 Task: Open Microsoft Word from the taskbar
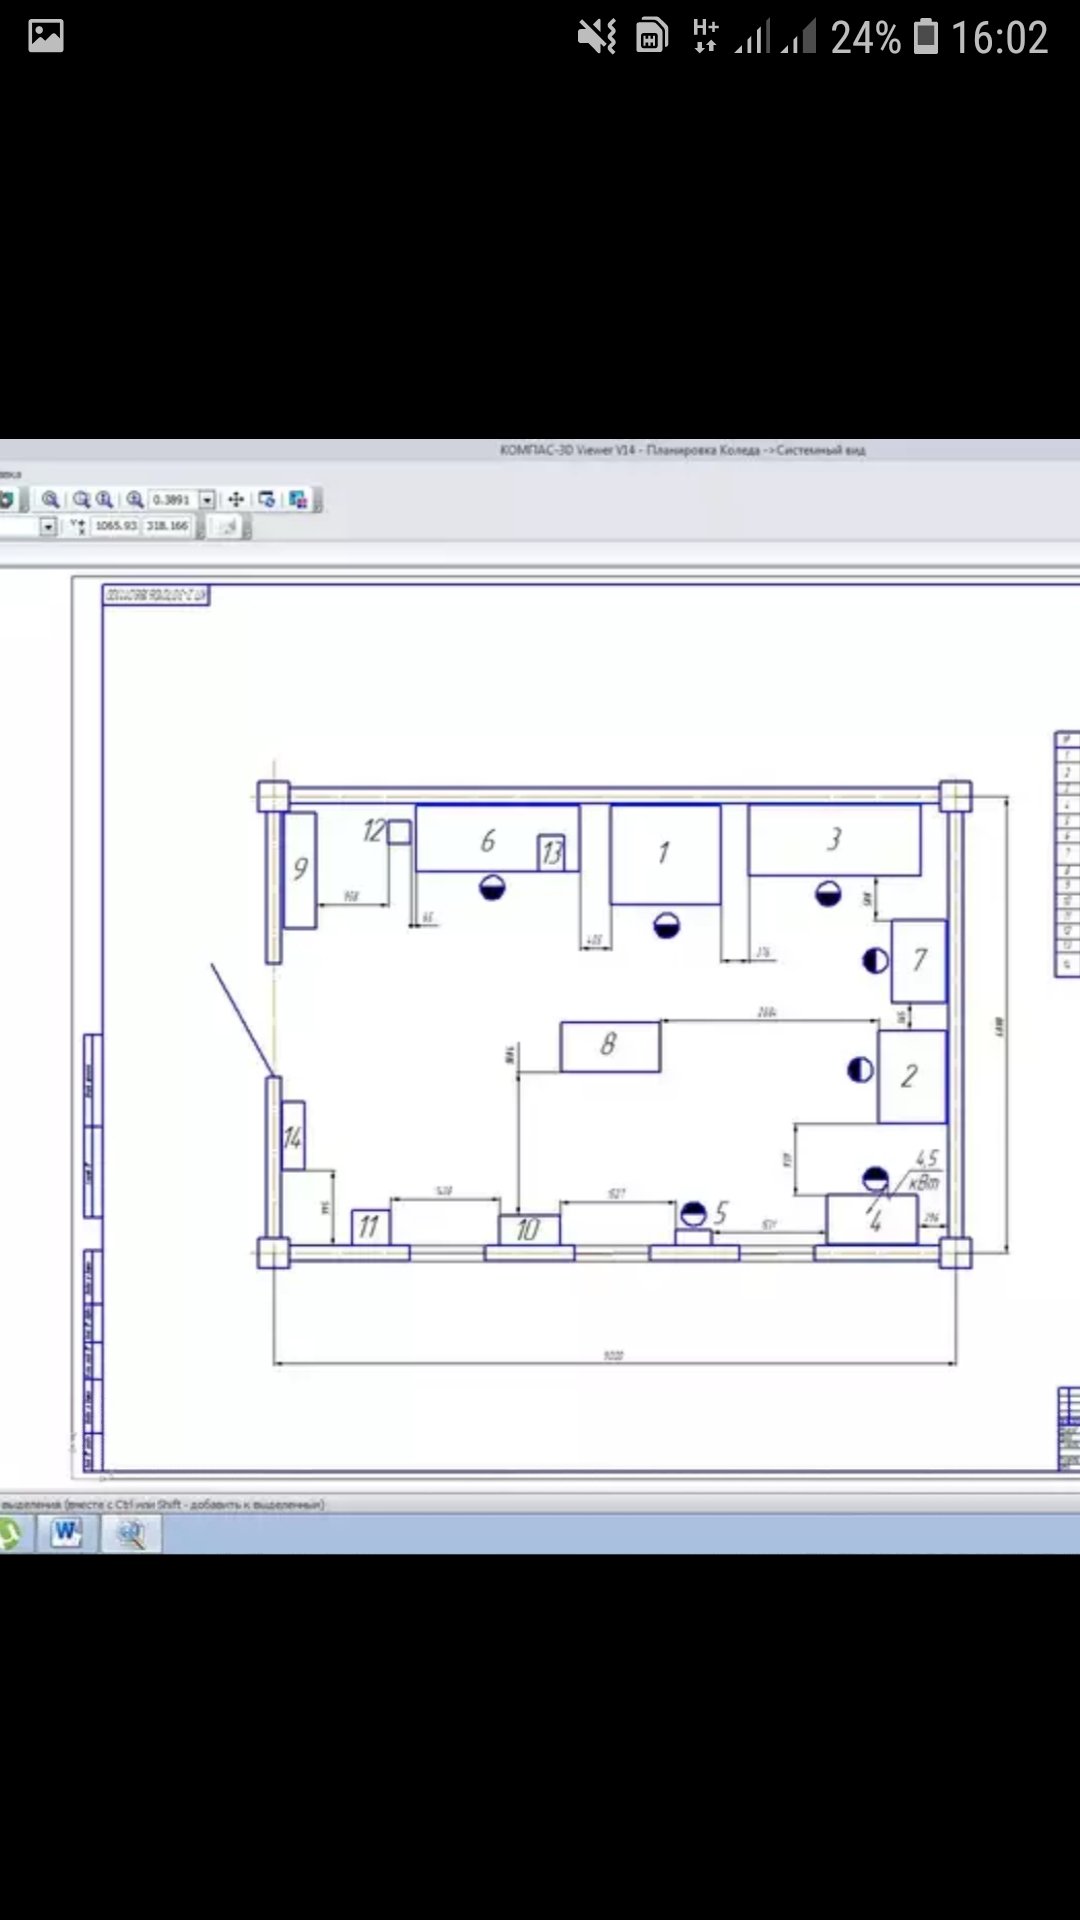point(67,1533)
